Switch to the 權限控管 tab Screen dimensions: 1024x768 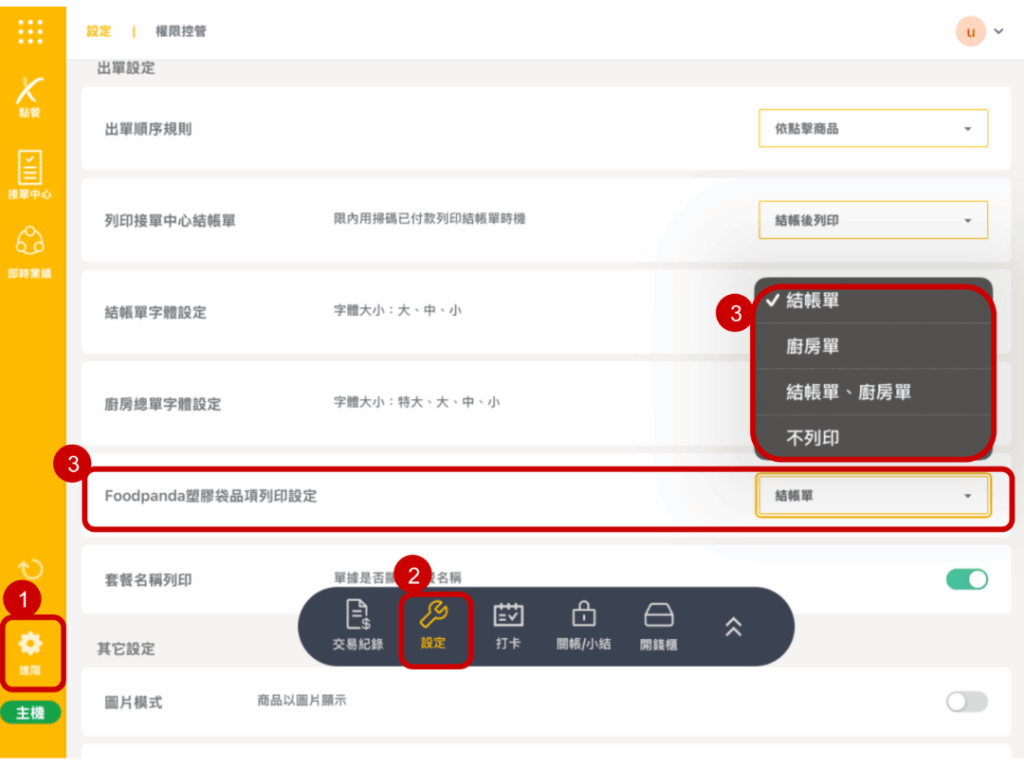tap(181, 32)
